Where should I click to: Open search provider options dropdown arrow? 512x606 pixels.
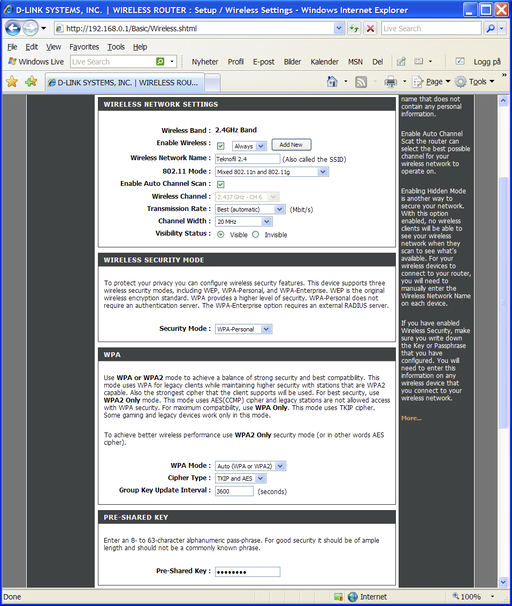coord(502,28)
